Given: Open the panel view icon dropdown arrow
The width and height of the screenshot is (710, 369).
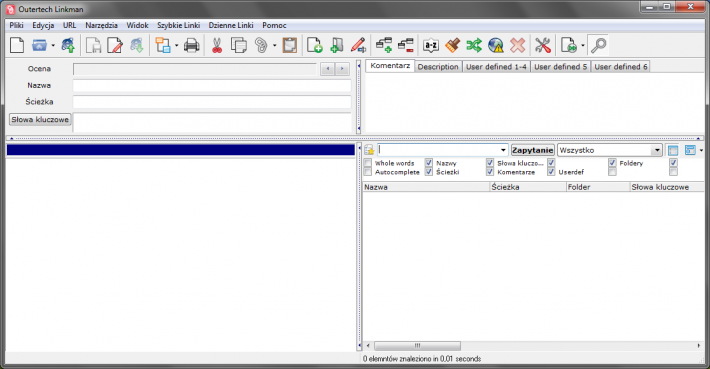Looking at the screenshot, I should [x=701, y=150].
